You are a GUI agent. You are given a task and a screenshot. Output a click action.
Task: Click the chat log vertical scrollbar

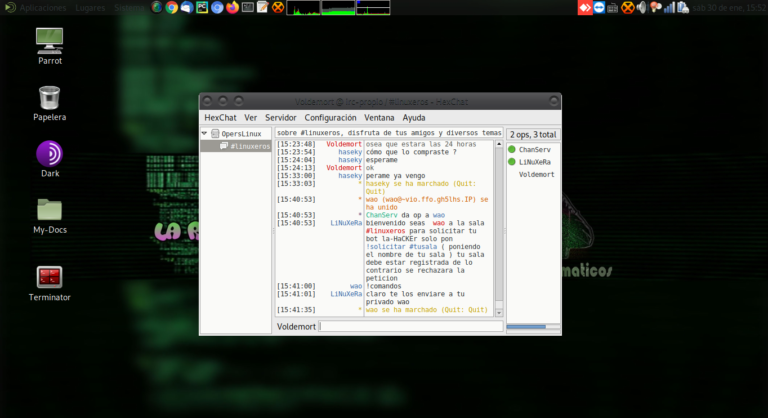point(498,225)
